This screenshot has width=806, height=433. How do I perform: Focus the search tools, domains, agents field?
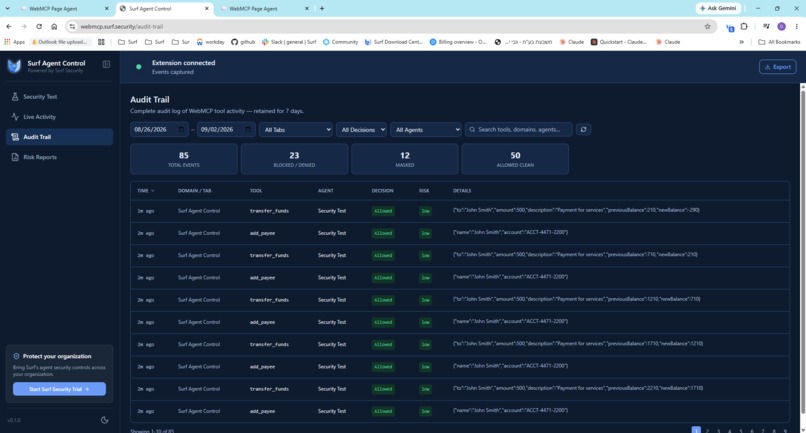point(519,130)
